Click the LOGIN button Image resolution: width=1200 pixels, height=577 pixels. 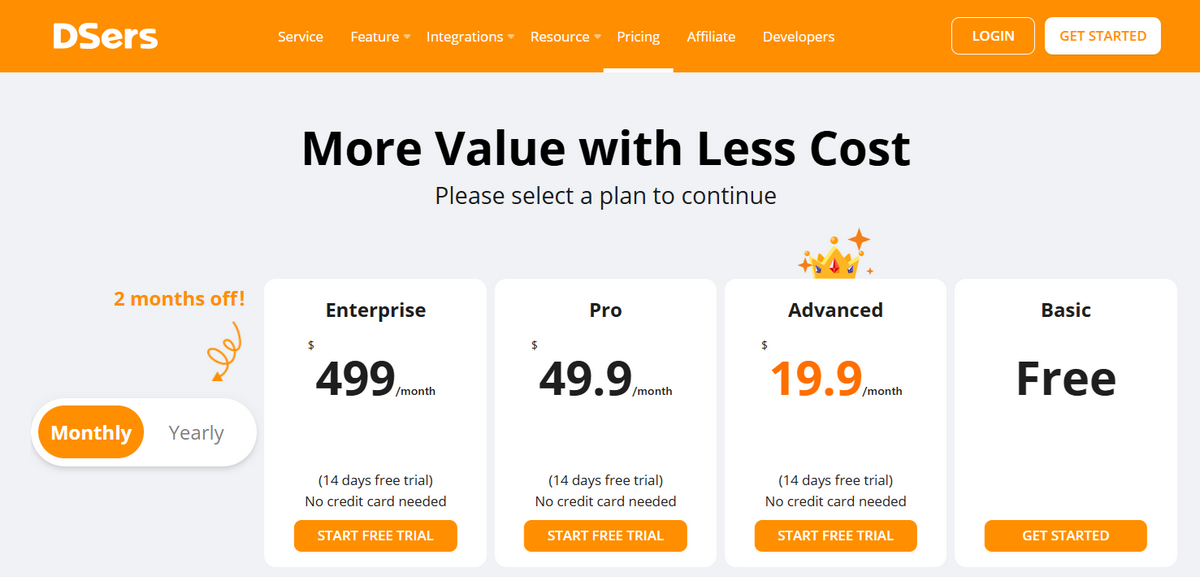point(992,35)
